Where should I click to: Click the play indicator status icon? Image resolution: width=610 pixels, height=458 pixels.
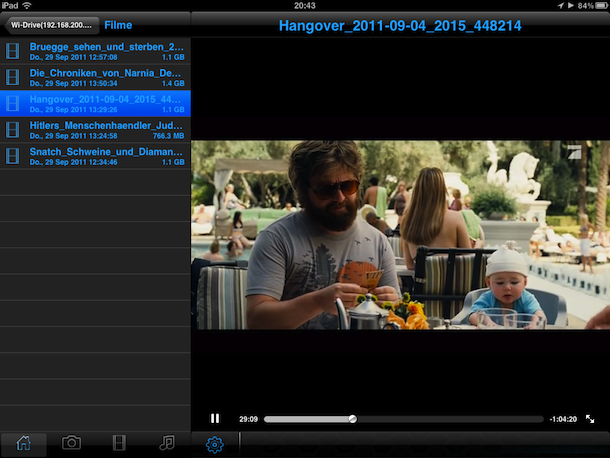click(570, 5)
